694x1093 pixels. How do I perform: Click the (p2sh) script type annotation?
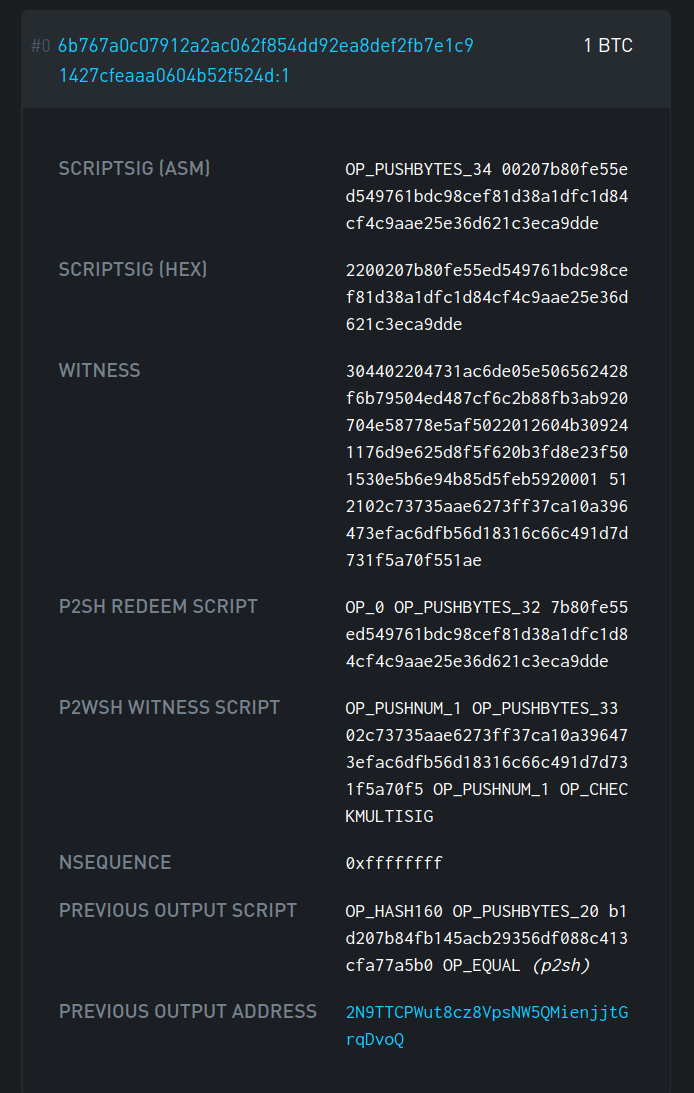561,965
